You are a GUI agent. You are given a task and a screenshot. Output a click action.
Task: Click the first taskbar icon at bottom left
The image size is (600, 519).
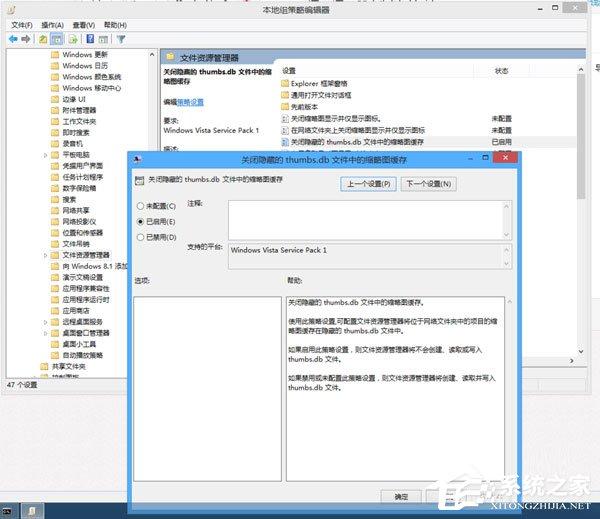point(7,511)
